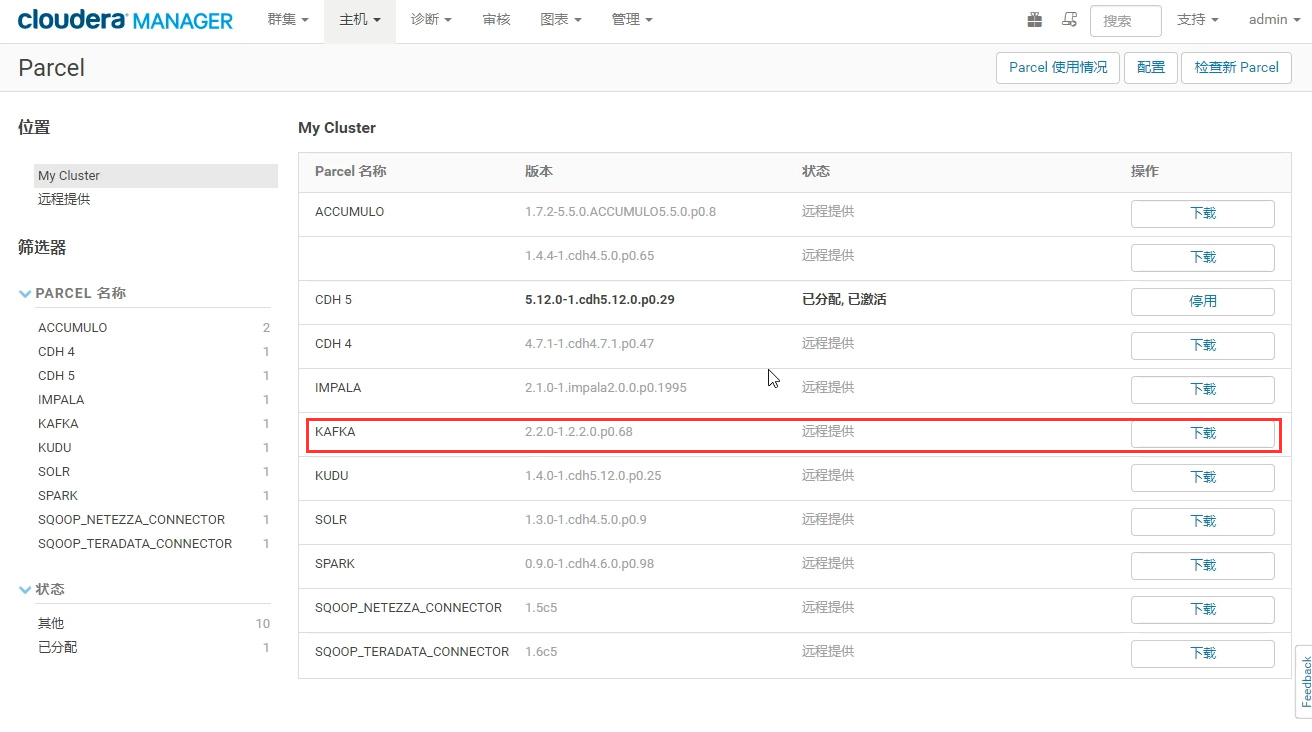Viewport: 1312px width, 732px height.
Task: Download the IMPALA parcel
Action: pyautogui.click(x=1202, y=390)
